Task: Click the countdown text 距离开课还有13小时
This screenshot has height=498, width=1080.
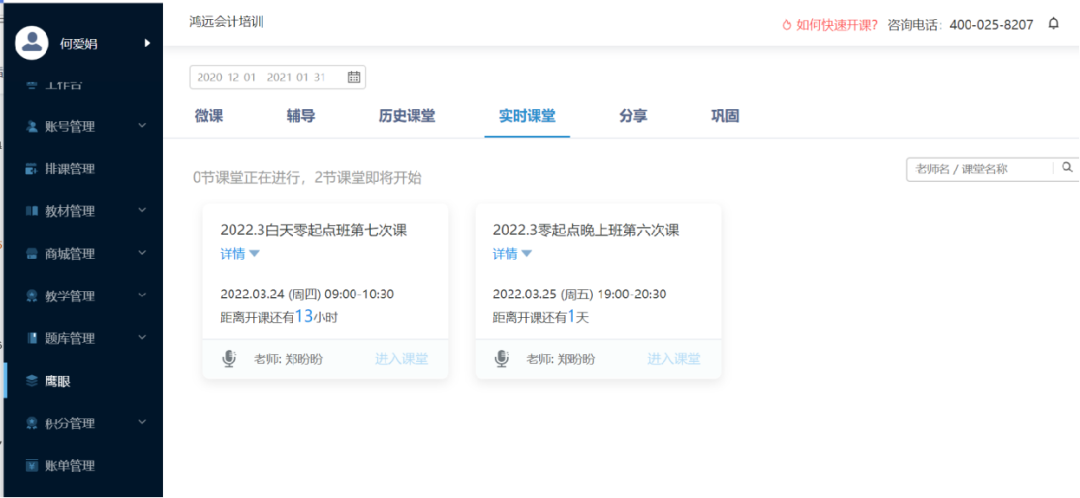Action: [279, 317]
